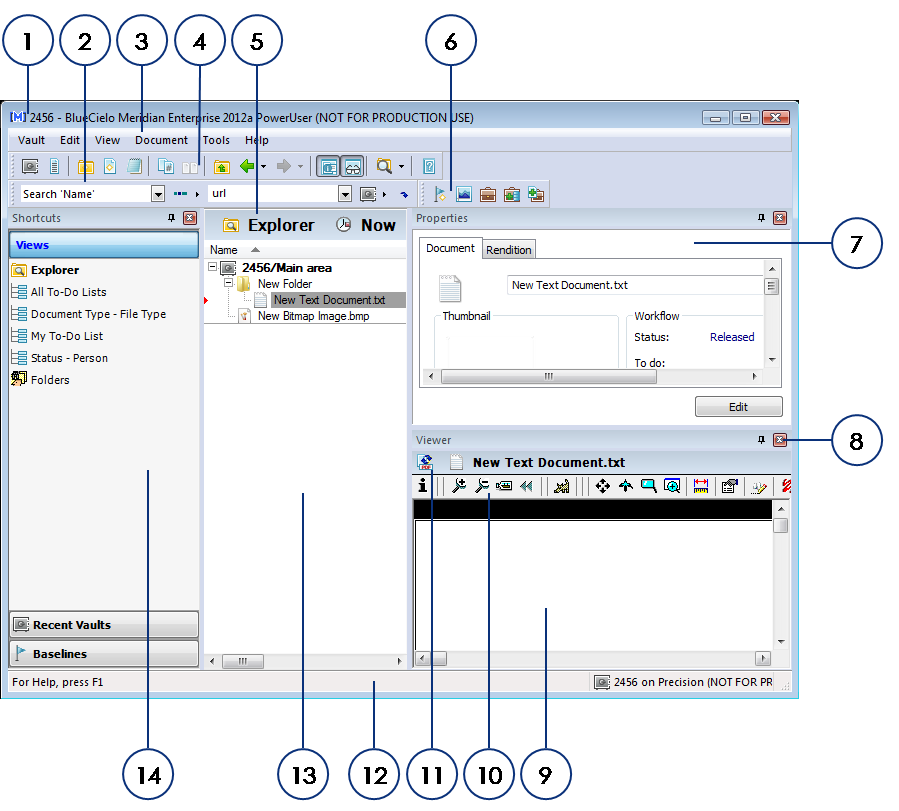Toggle the Properties pane toolbar button
The height and width of the screenshot is (811, 899).
329,167
